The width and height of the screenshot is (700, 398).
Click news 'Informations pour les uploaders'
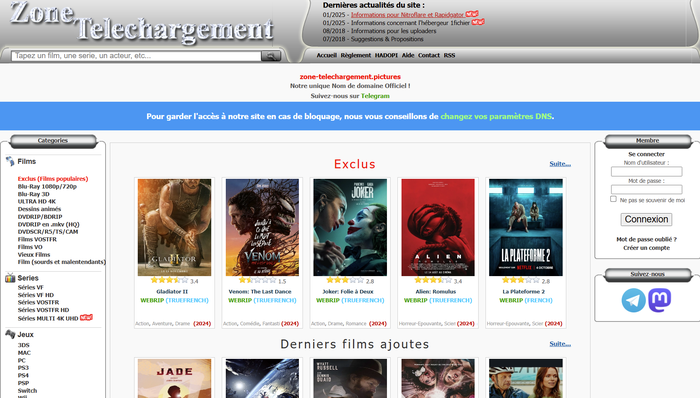pyautogui.click(x=393, y=31)
